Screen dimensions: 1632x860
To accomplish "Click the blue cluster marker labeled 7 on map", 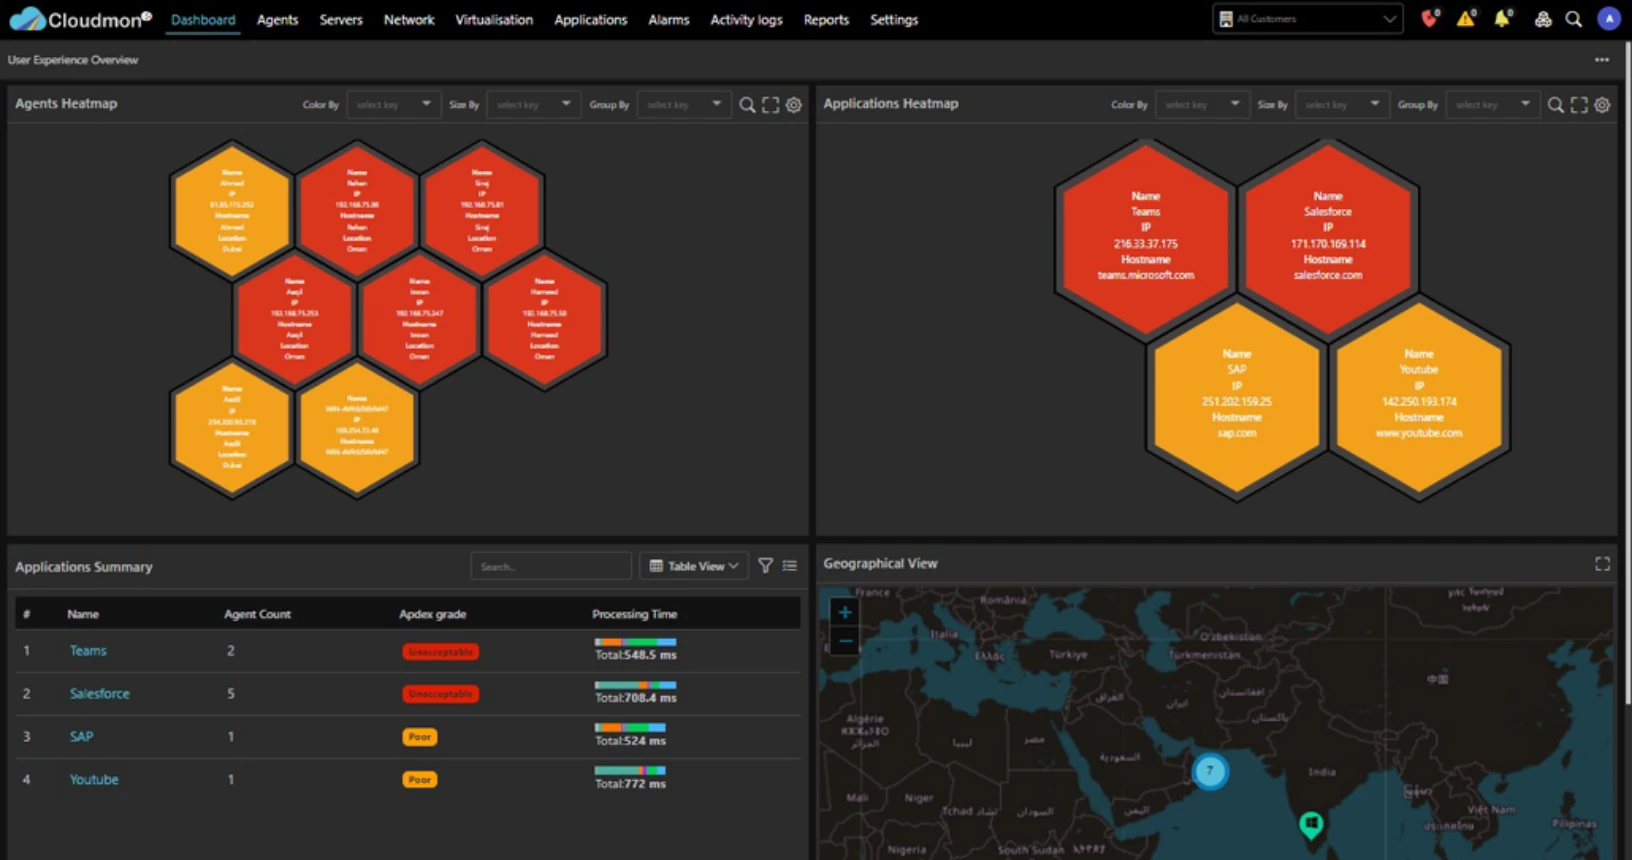I will tap(1210, 771).
